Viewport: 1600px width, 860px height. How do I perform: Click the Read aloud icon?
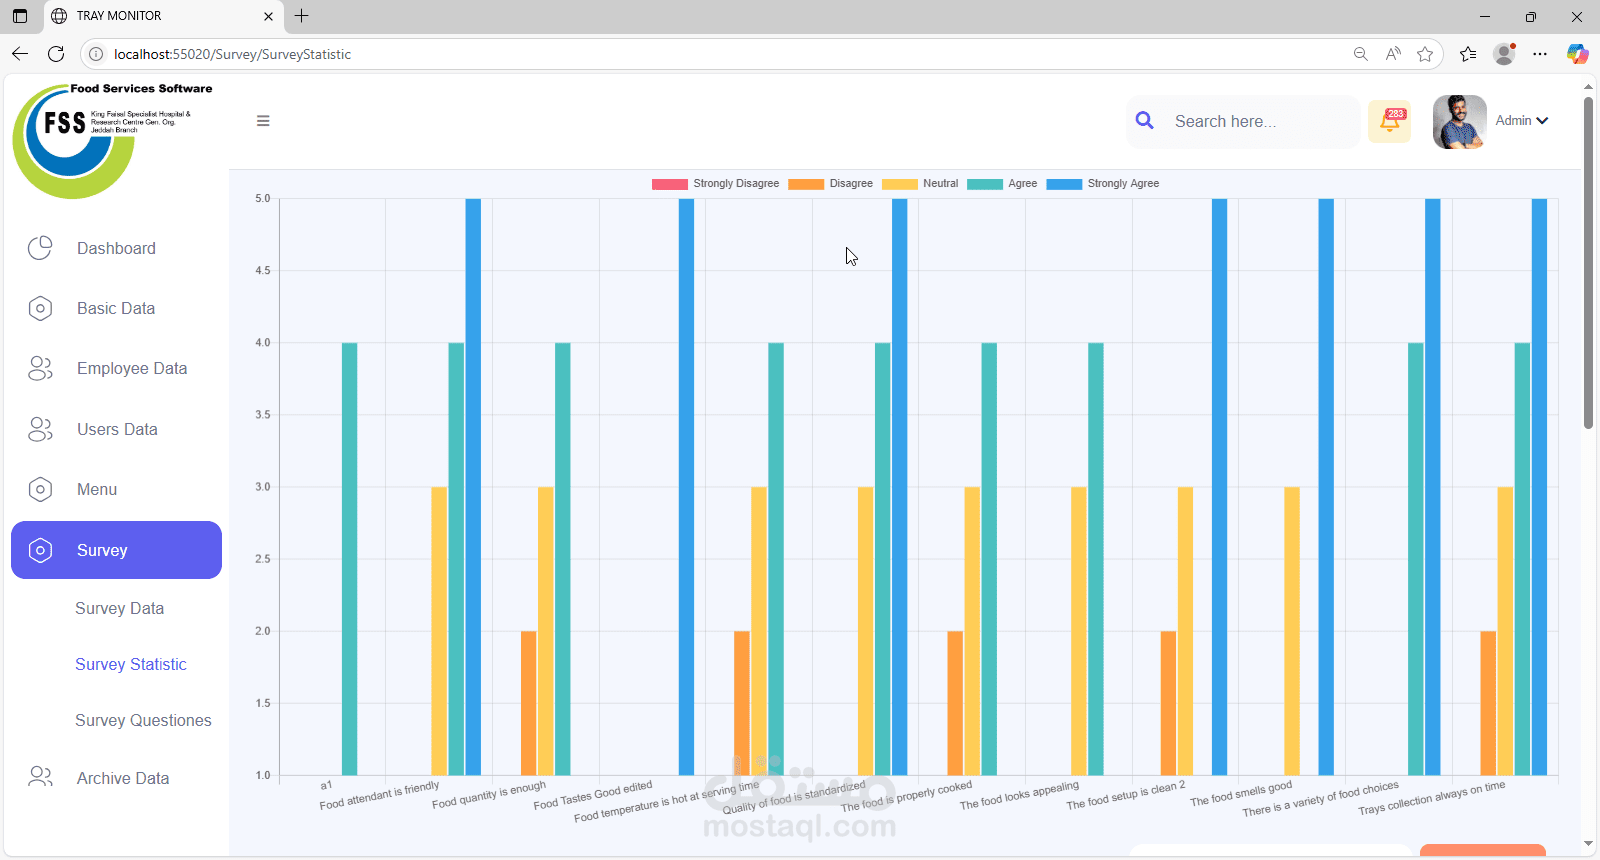(x=1393, y=54)
